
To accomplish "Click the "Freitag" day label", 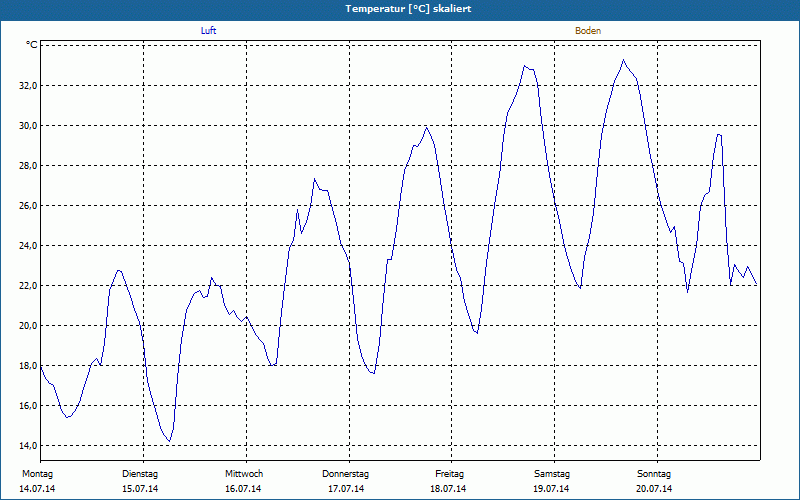I will [x=449, y=474].
